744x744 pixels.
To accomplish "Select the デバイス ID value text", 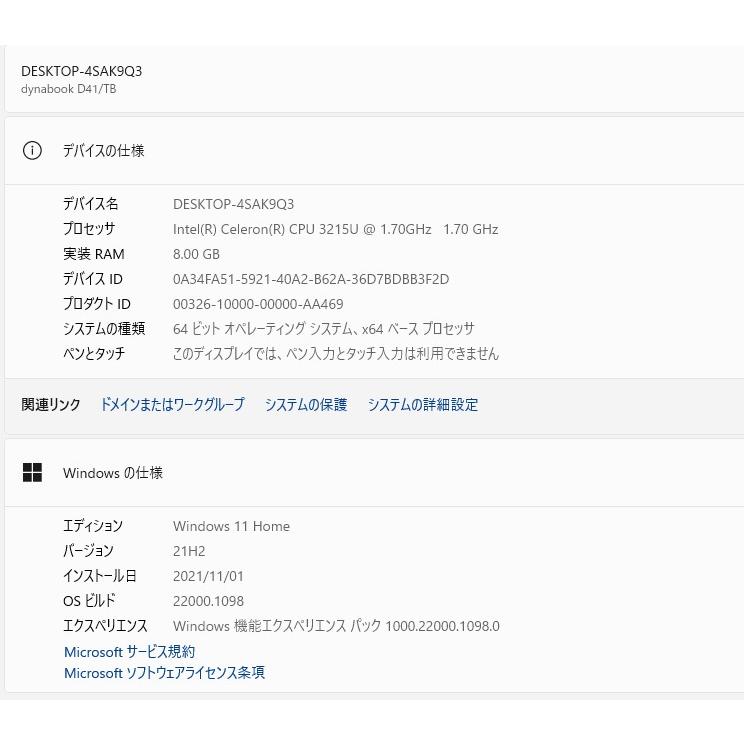I will tap(311, 279).
